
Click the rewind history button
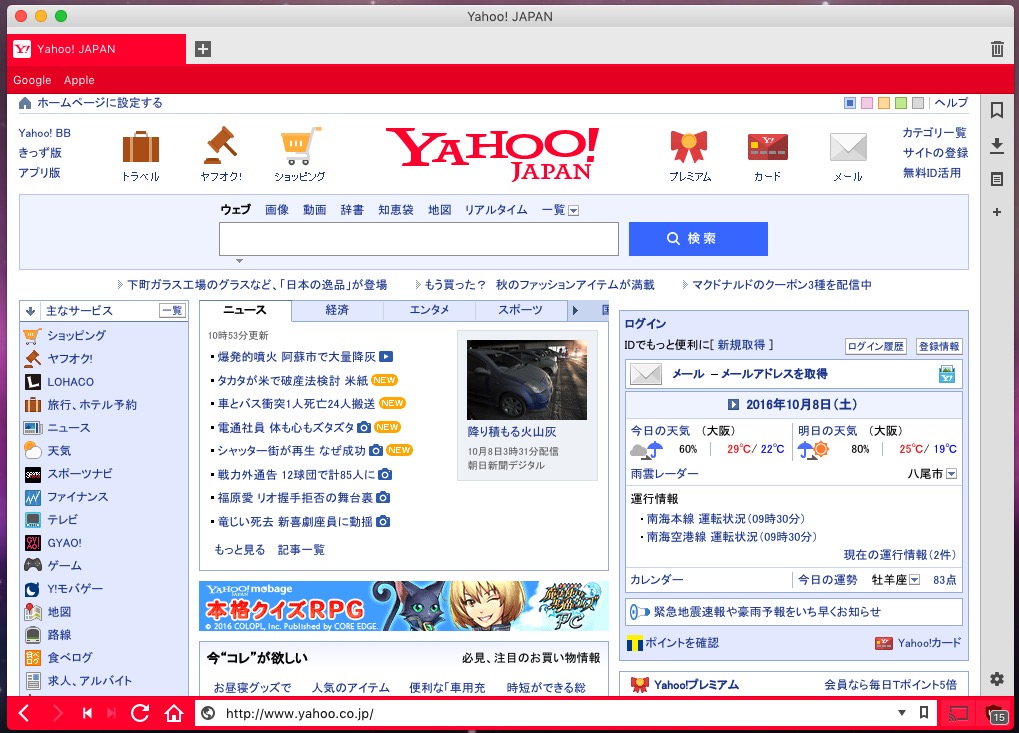(87, 714)
